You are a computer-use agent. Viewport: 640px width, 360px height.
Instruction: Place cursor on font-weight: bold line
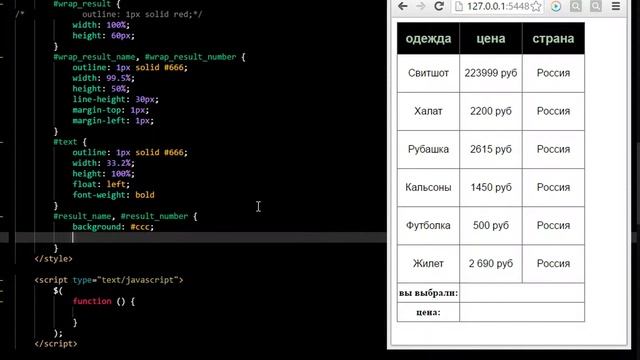(113, 195)
